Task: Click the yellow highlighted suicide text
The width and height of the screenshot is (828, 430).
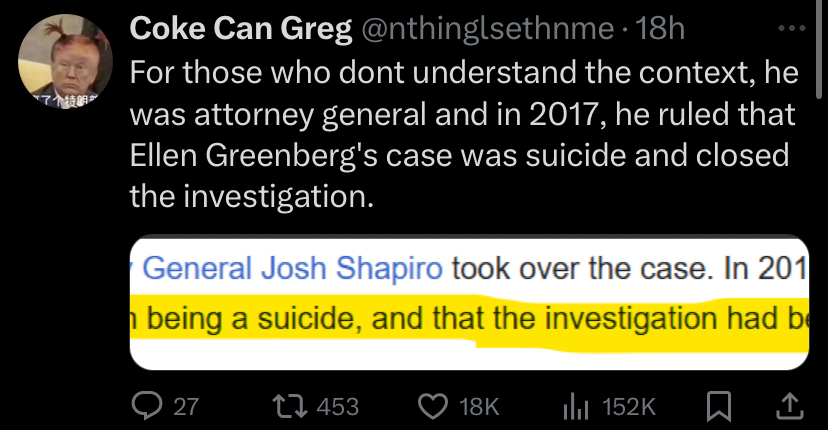Action: coord(469,320)
